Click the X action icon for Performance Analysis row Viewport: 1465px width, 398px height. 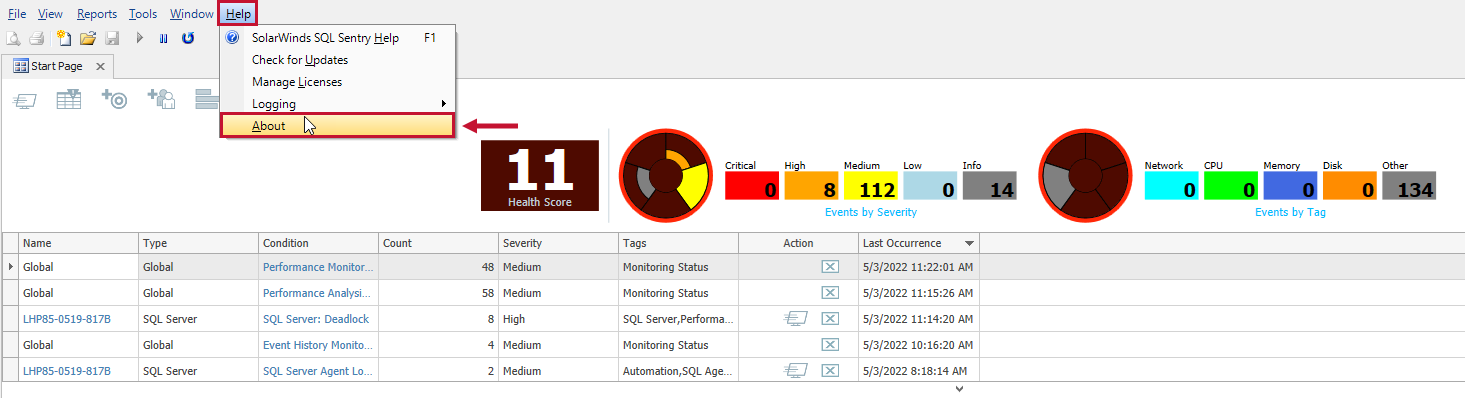click(830, 293)
